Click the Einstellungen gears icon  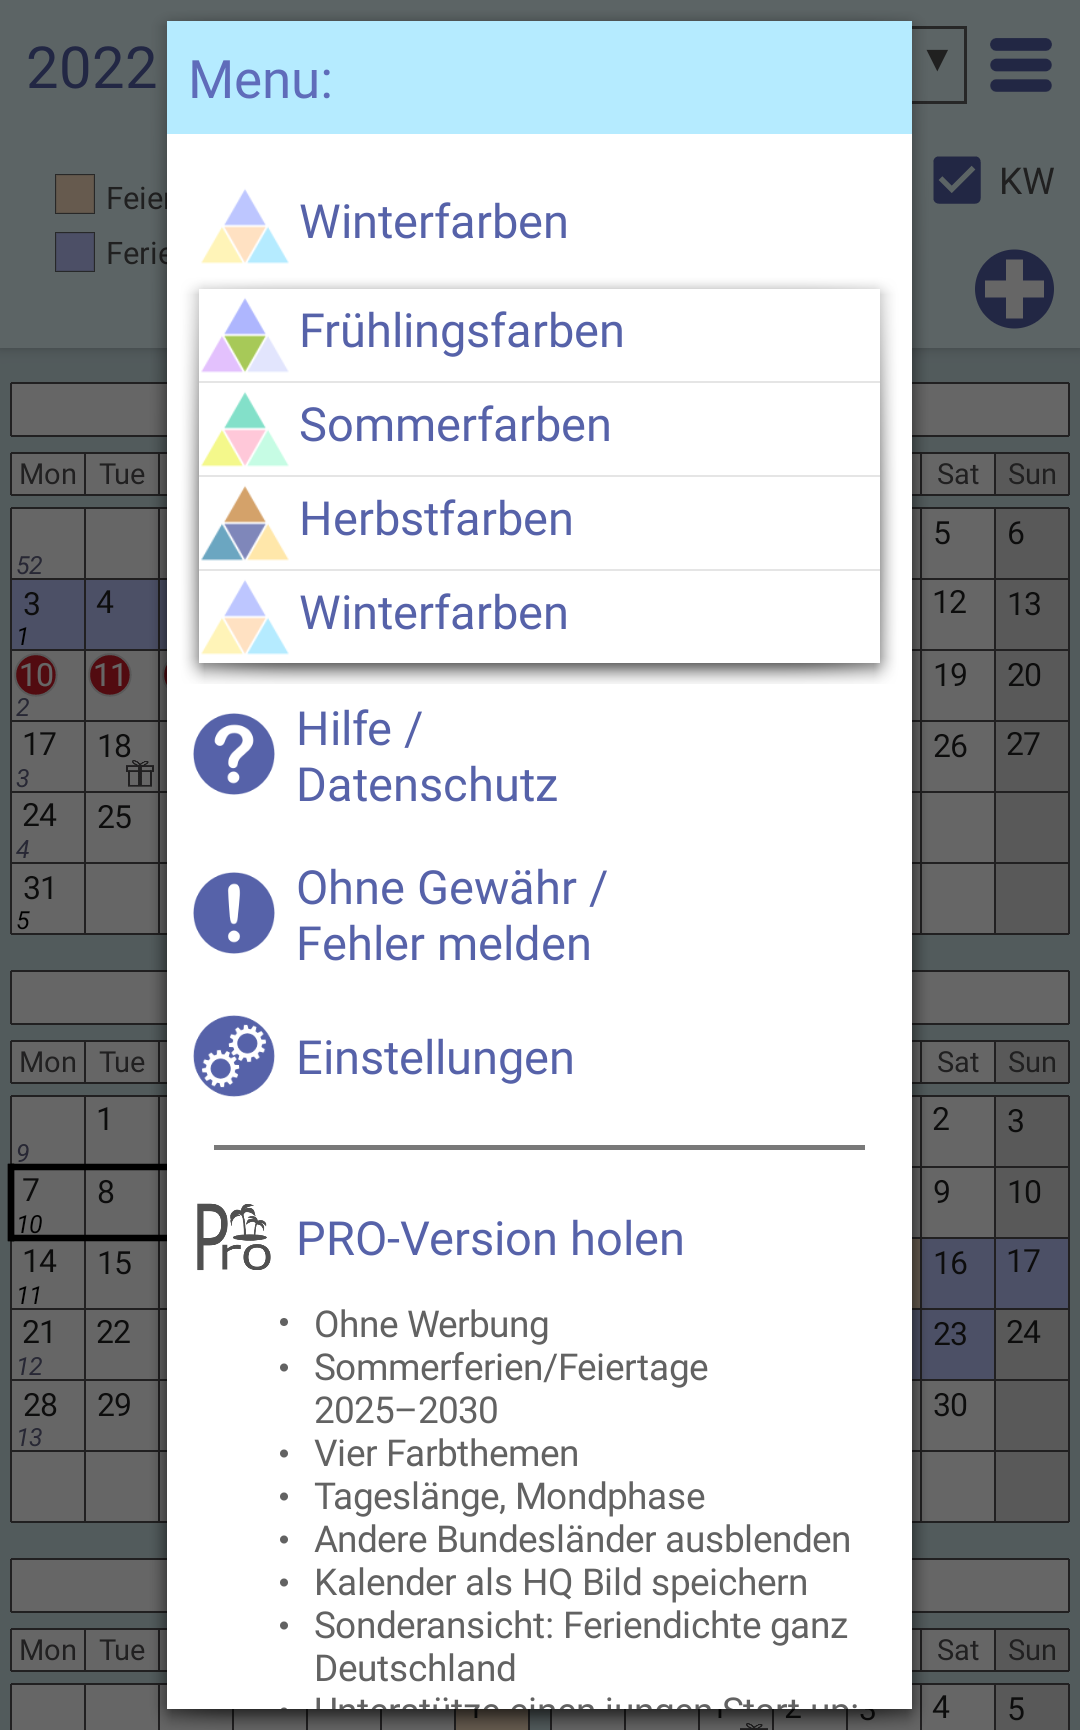pyautogui.click(x=234, y=1056)
